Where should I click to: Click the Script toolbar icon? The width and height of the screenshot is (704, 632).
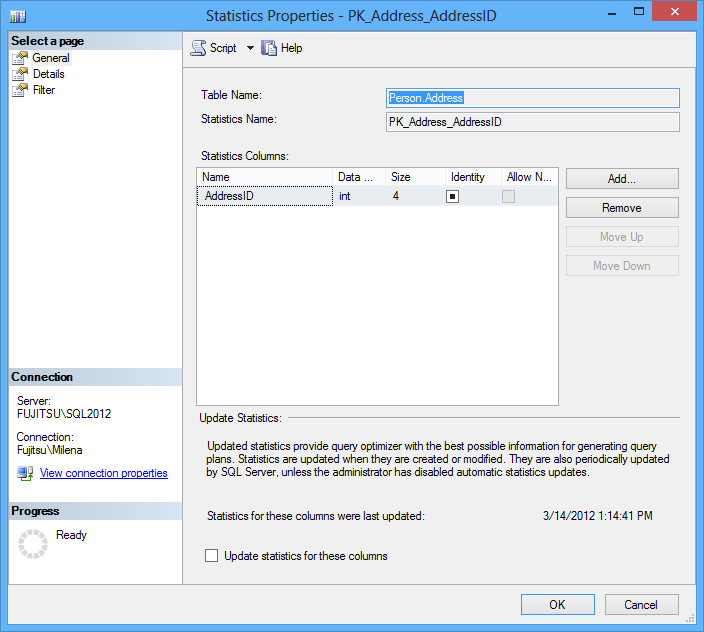198,48
